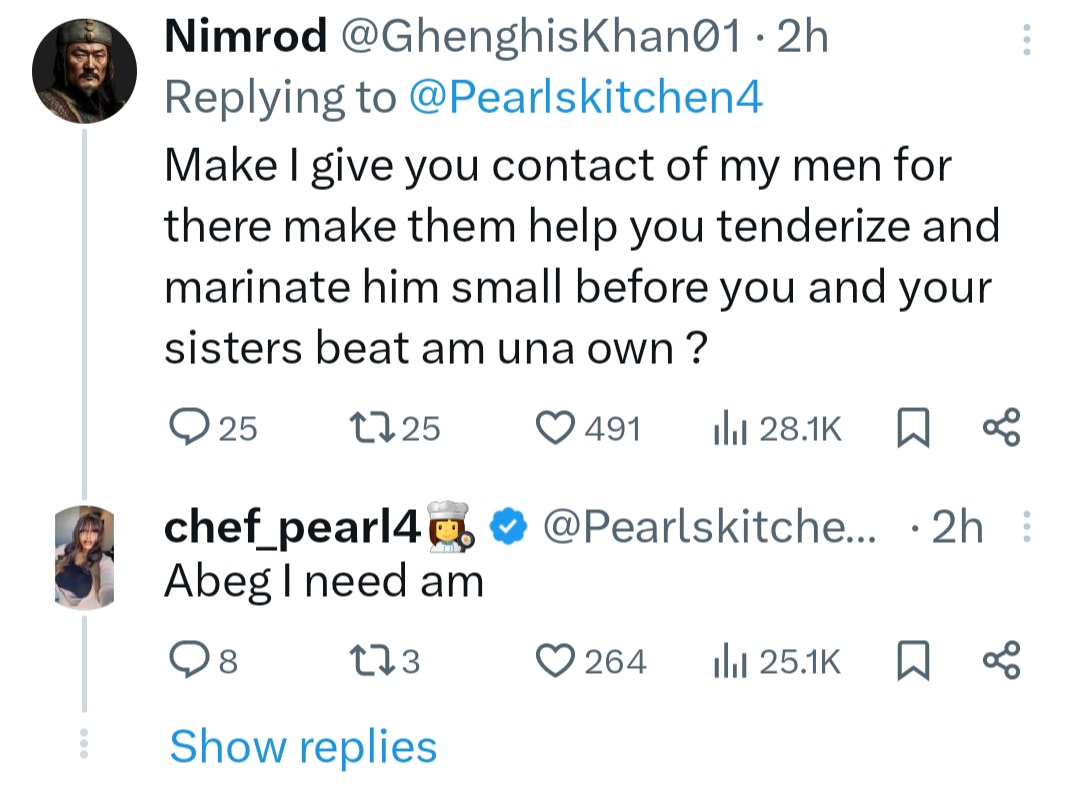Like chef_pearl4's reply with 264 likes
The height and width of the screenshot is (793, 1080).
tap(557, 661)
